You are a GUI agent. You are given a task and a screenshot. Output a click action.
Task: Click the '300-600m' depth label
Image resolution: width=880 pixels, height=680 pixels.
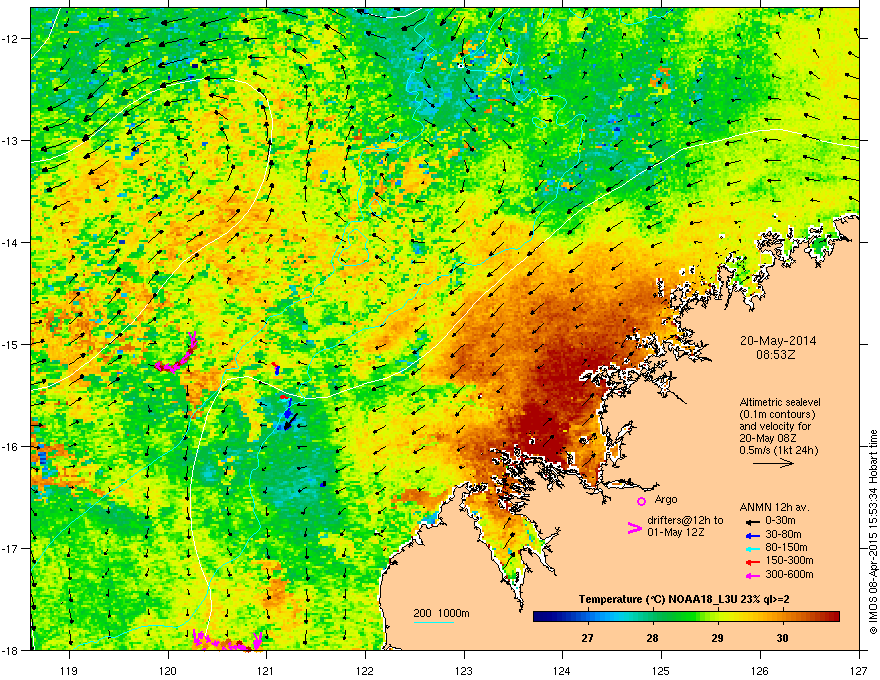click(x=789, y=574)
